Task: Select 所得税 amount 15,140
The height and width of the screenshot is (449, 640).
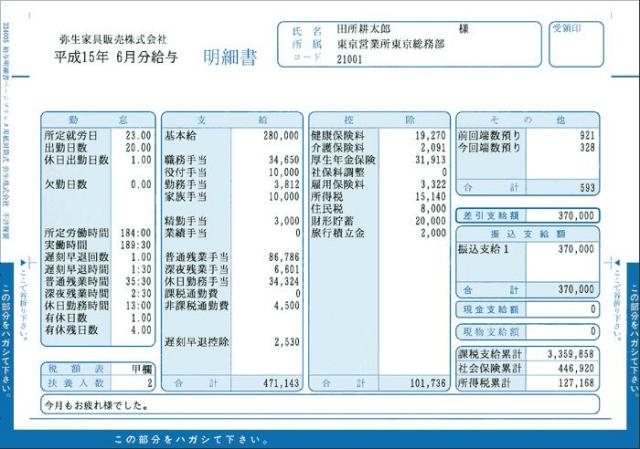Action: coord(431,197)
